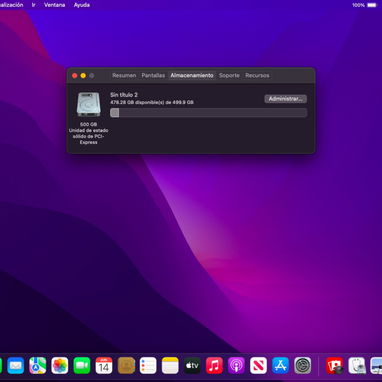Click the battery icon in menu bar

372,5
